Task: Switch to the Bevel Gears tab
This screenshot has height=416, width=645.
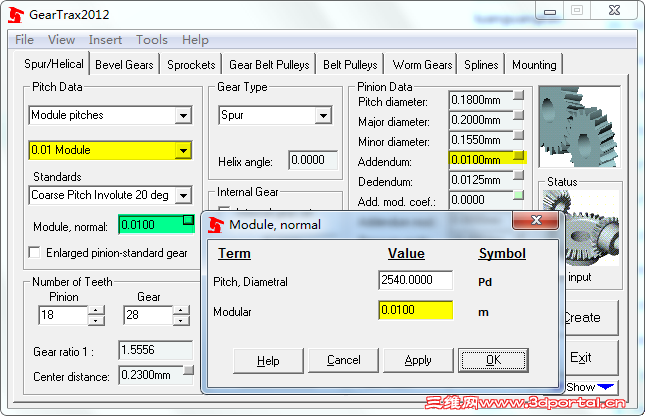Action: tap(124, 65)
